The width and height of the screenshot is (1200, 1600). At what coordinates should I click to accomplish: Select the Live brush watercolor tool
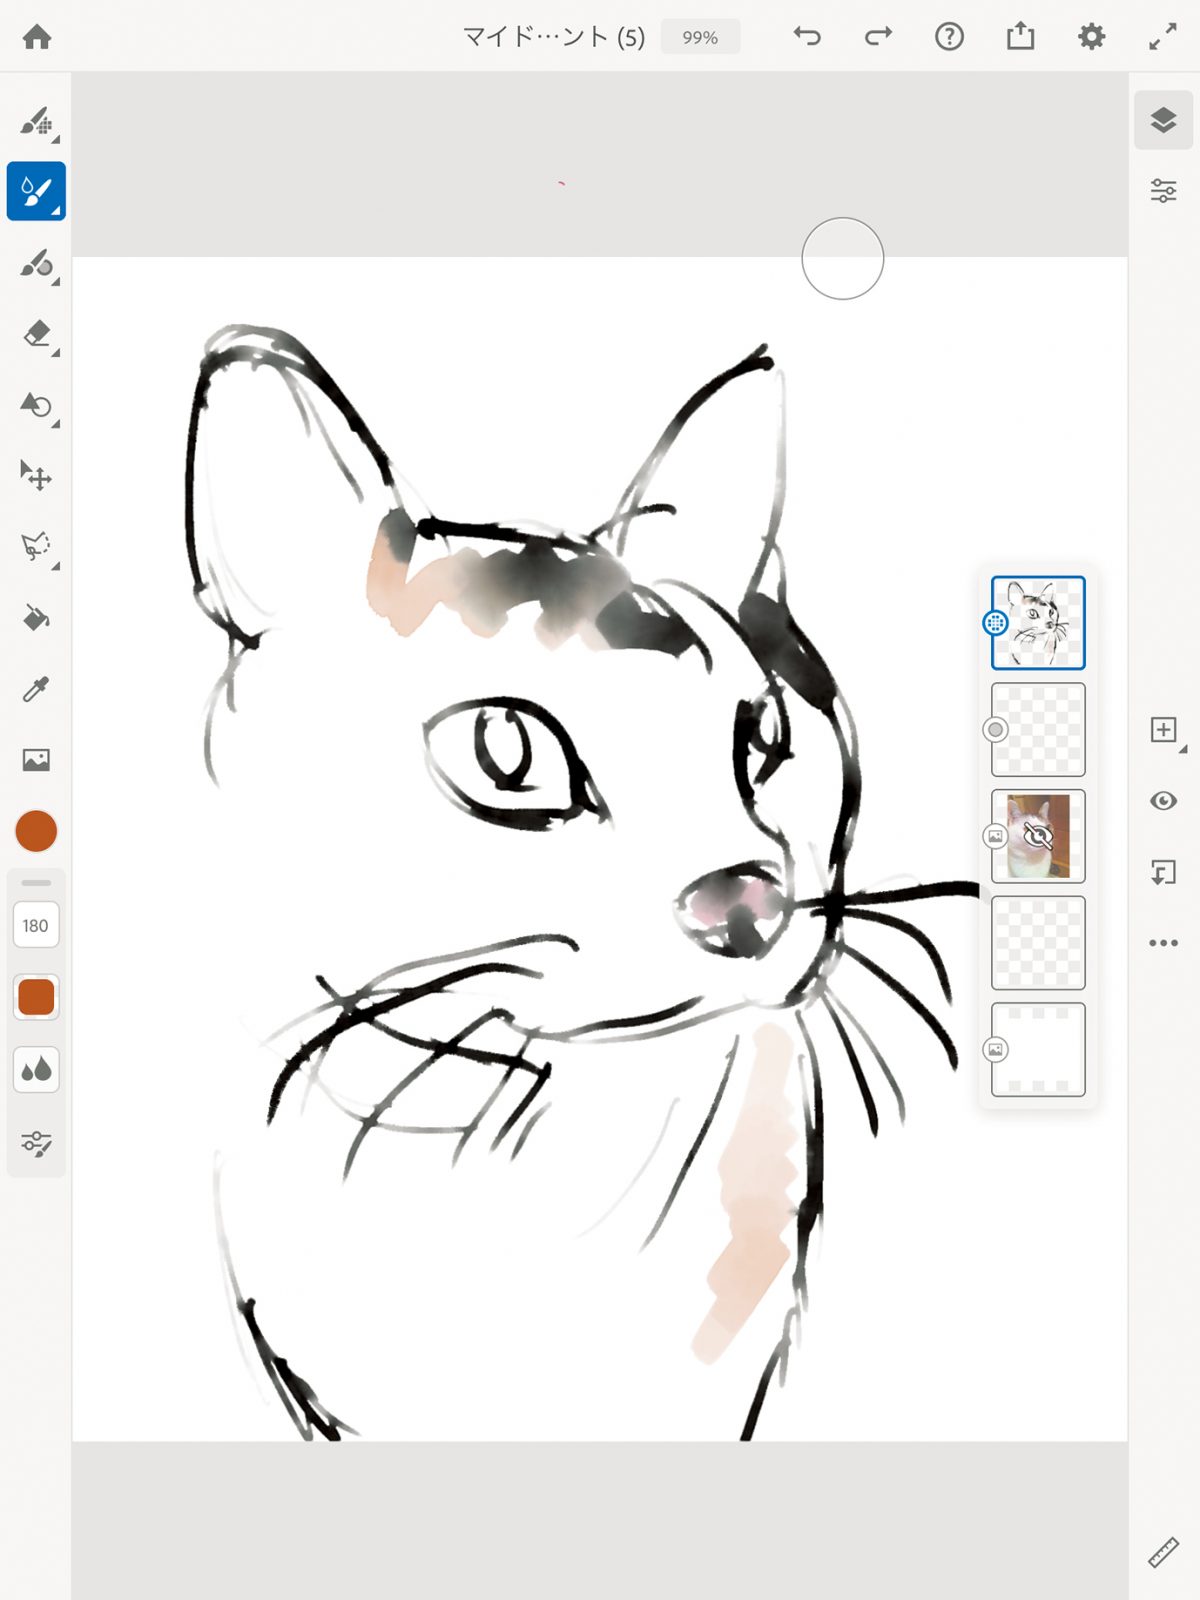coord(36,191)
